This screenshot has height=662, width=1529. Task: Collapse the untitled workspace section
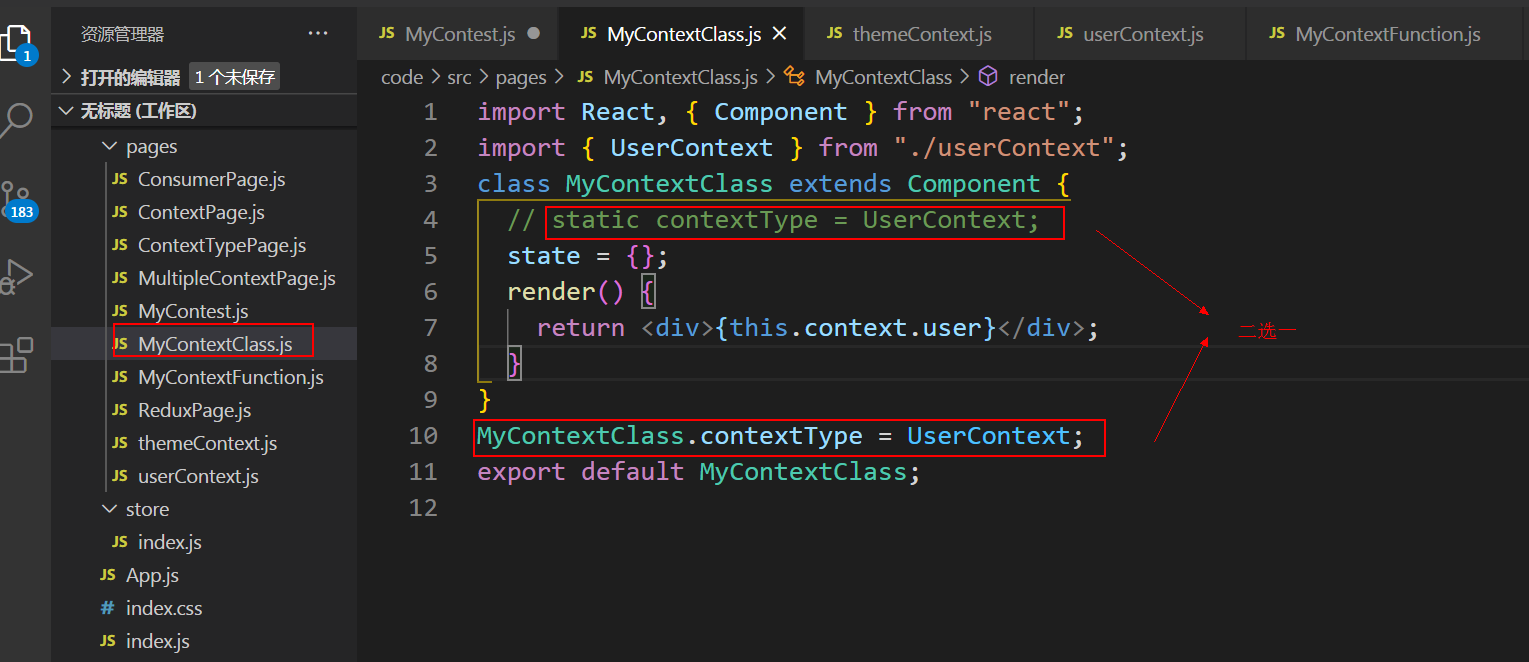[66, 111]
